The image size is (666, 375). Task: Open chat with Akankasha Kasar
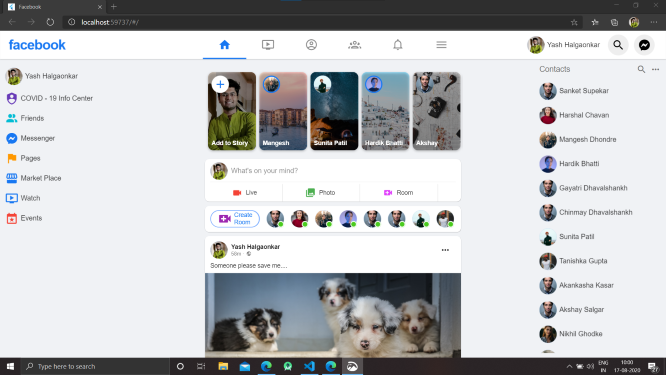click(x=576, y=285)
